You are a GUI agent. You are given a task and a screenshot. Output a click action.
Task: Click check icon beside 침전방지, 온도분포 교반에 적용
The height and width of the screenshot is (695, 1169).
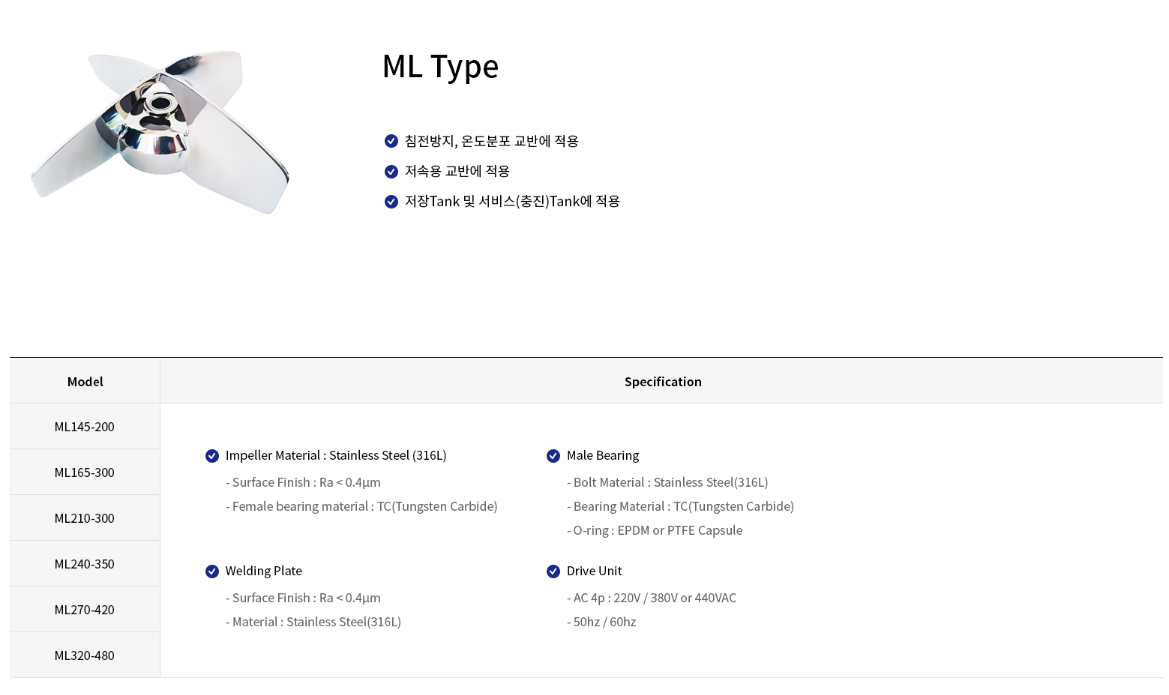(391, 141)
